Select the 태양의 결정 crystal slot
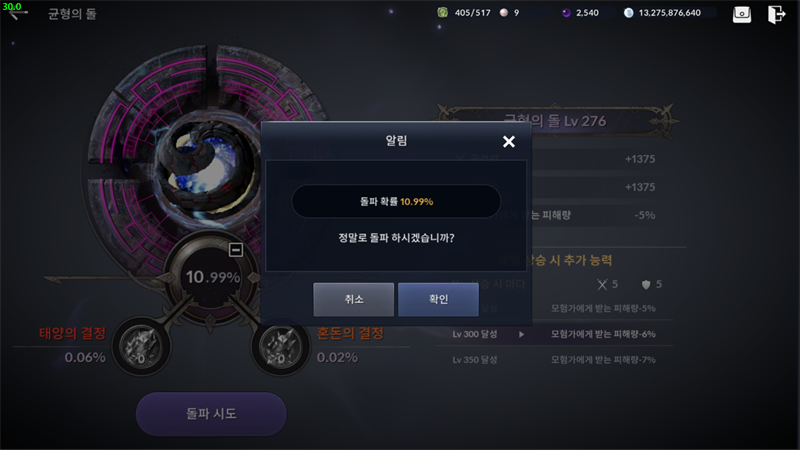800x450 pixels. [x=141, y=347]
